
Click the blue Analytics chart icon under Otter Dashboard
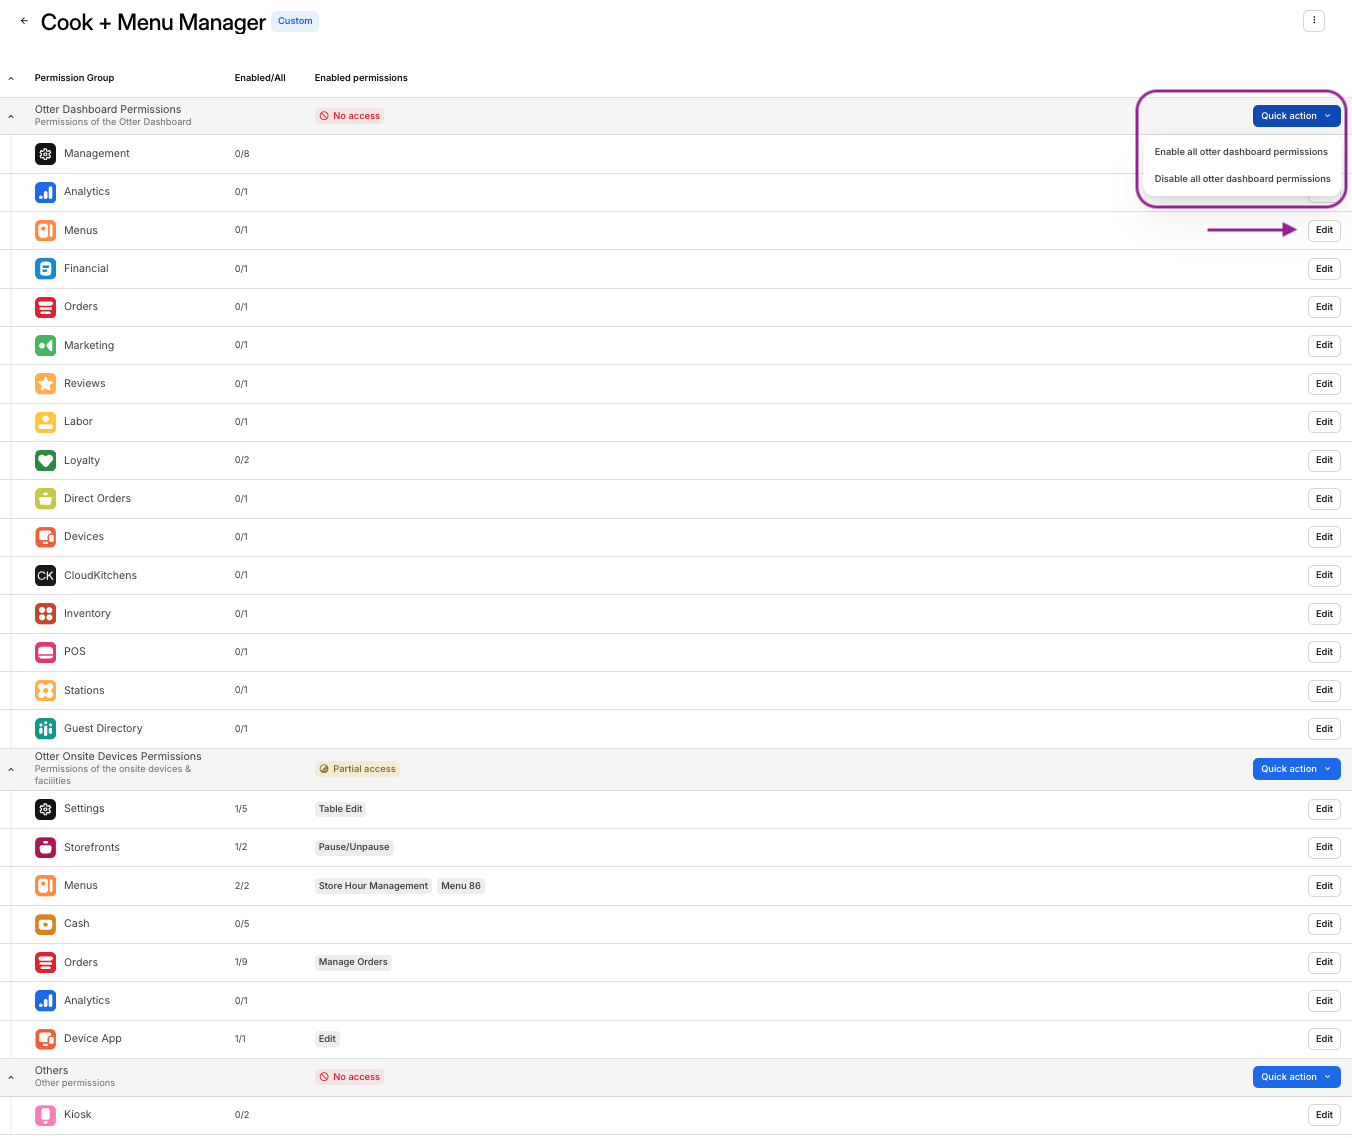pyautogui.click(x=45, y=192)
